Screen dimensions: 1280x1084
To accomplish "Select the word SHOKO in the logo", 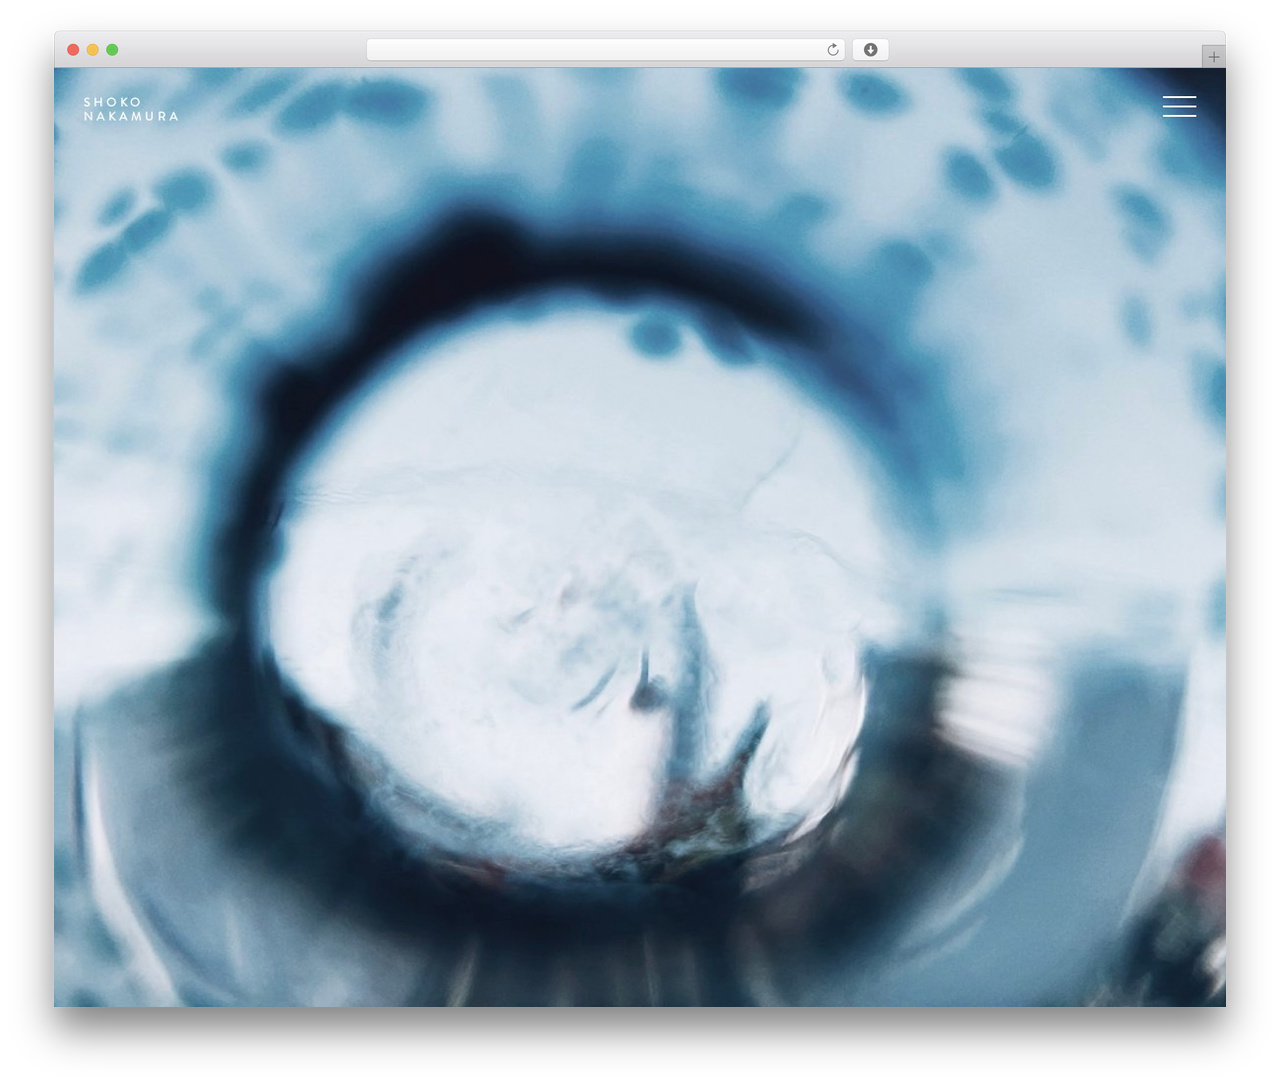I will [x=112, y=102].
